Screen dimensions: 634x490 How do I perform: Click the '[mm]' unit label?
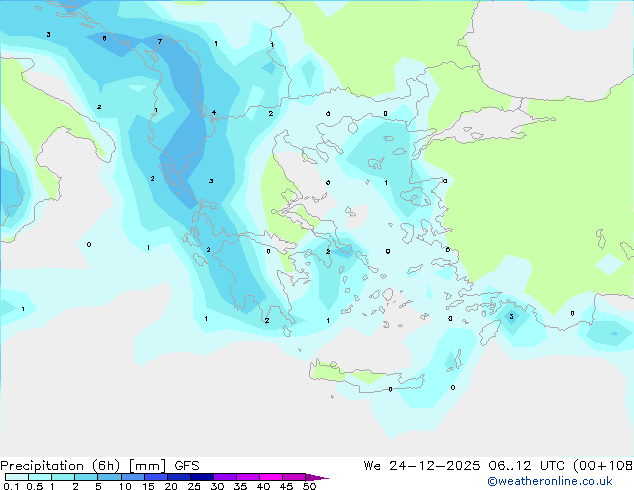(147, 466)
